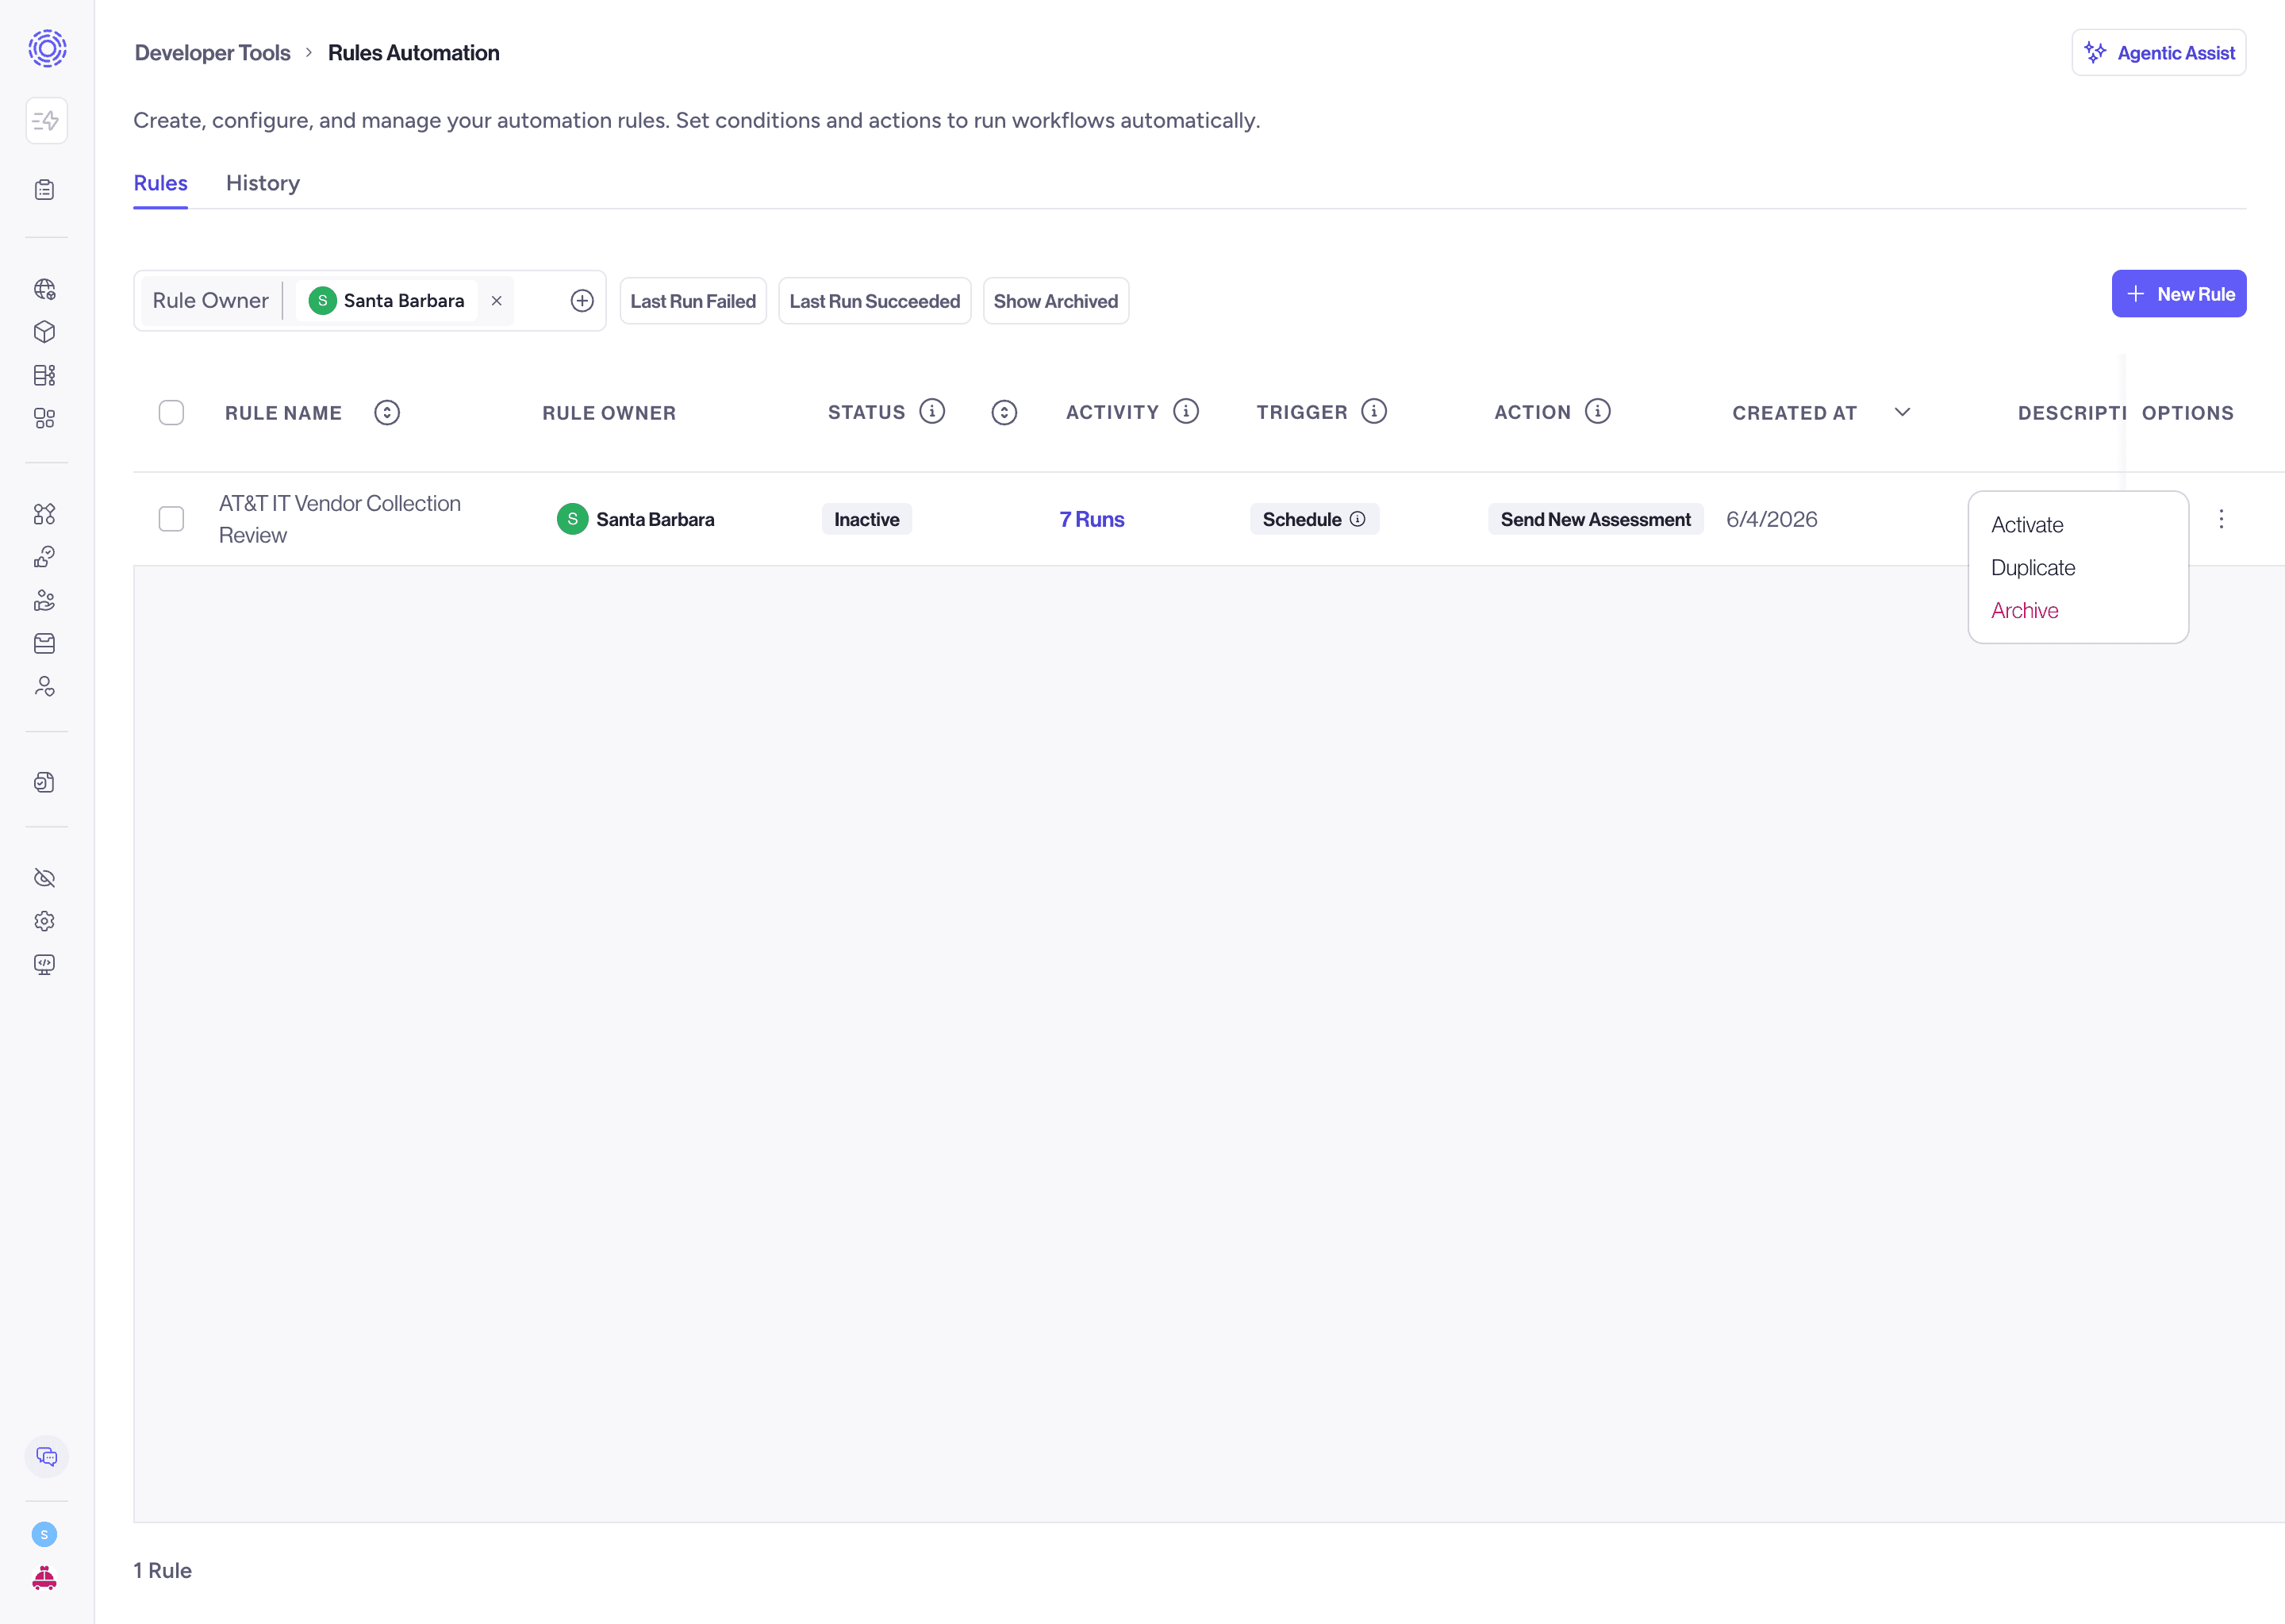Click the New Rule button
The width and height of the screenshot is (2285, 1624).
pyautogui.click(x=2179, y=294)
